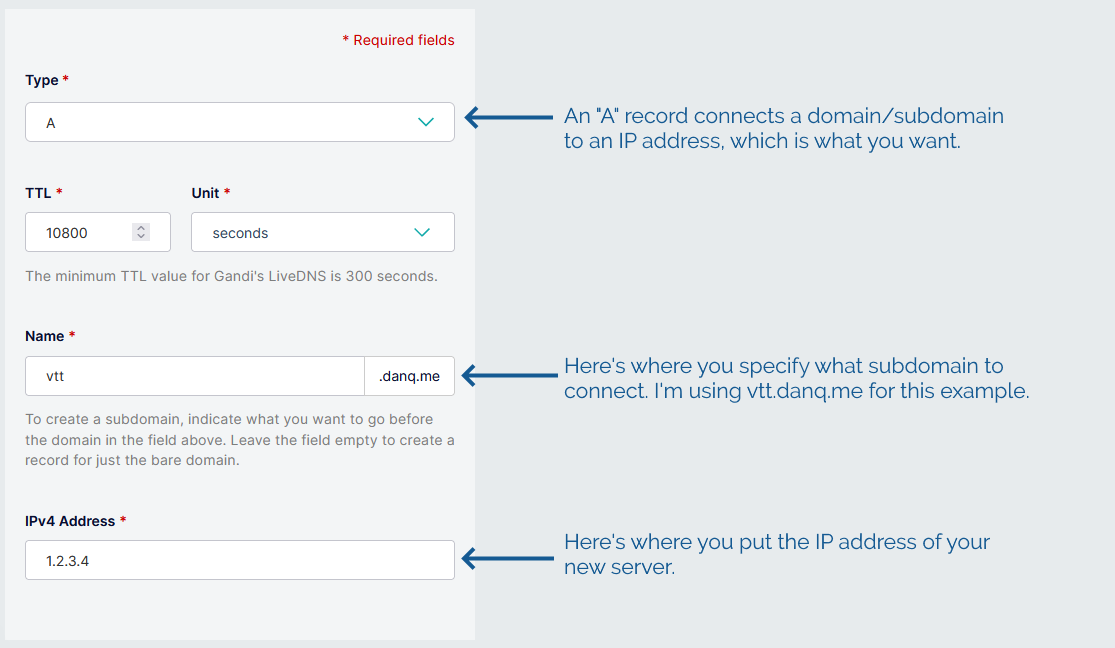Click the "IPv4 Address" field label

[x=70, y=521]
